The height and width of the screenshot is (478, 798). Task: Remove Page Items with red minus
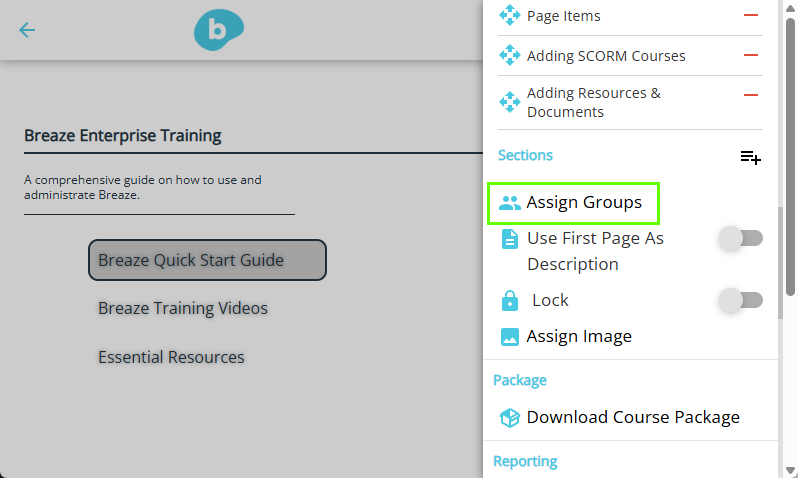[751, 15]
